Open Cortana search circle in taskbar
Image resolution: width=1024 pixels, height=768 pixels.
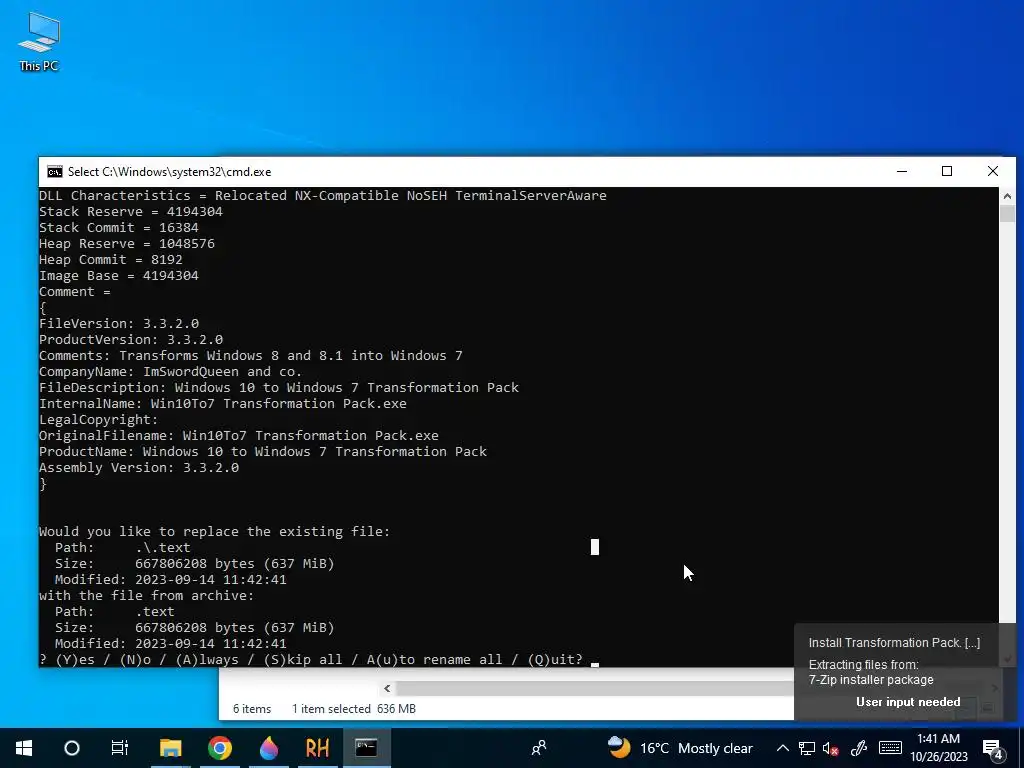click(x=72, y=748)
